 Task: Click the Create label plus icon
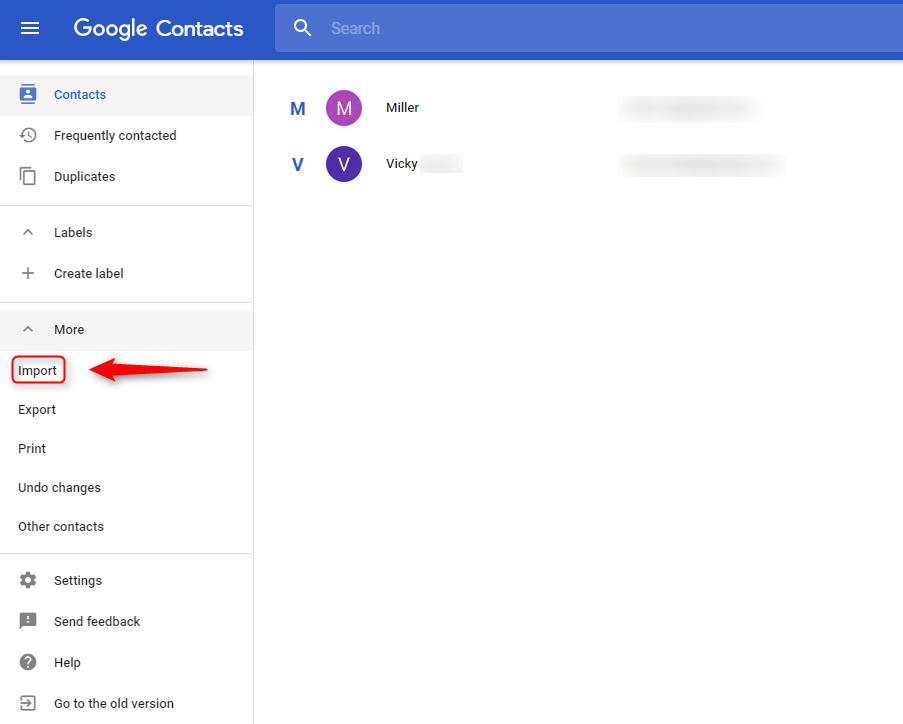point(28,273)
